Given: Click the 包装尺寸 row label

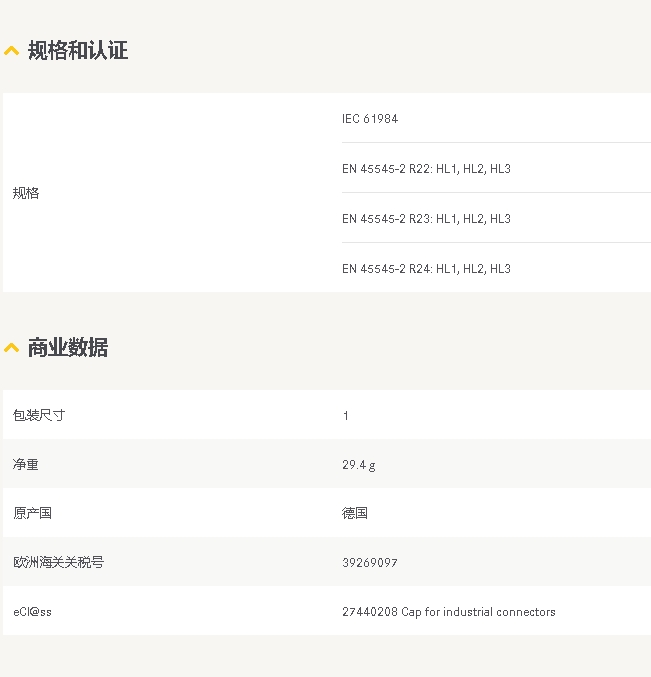Looking at the screenshot, I should tap(39, 415).
